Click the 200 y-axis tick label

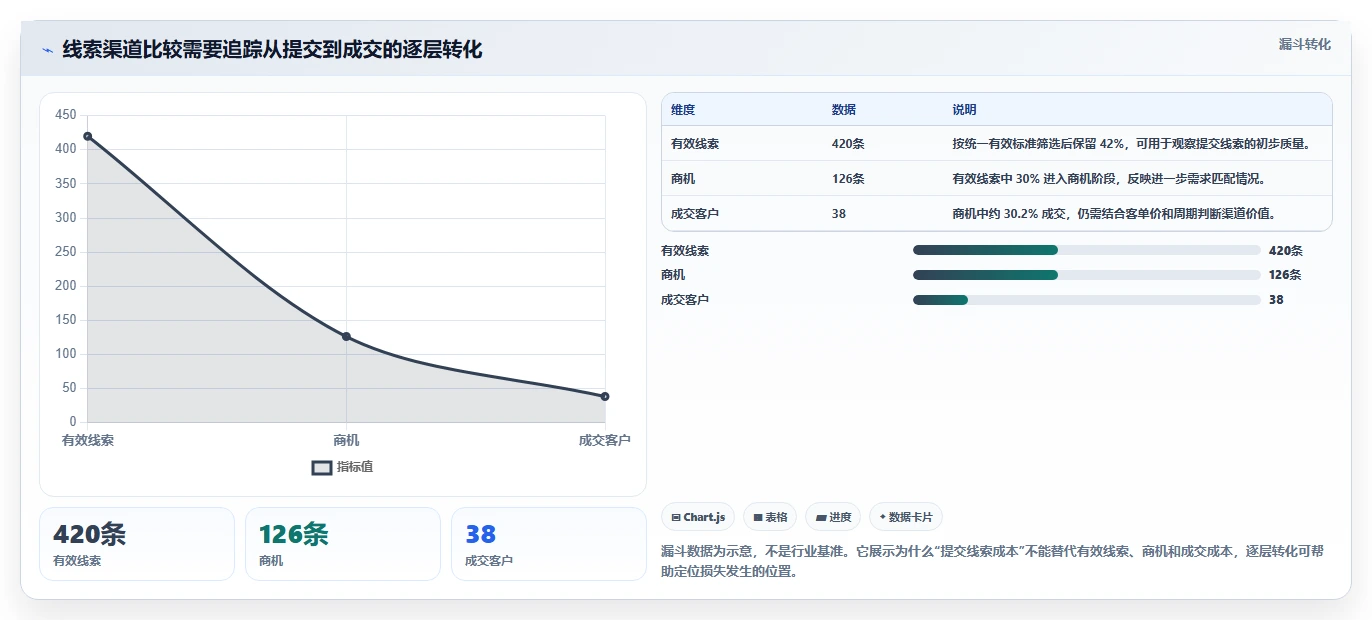[x=66, y=285]
